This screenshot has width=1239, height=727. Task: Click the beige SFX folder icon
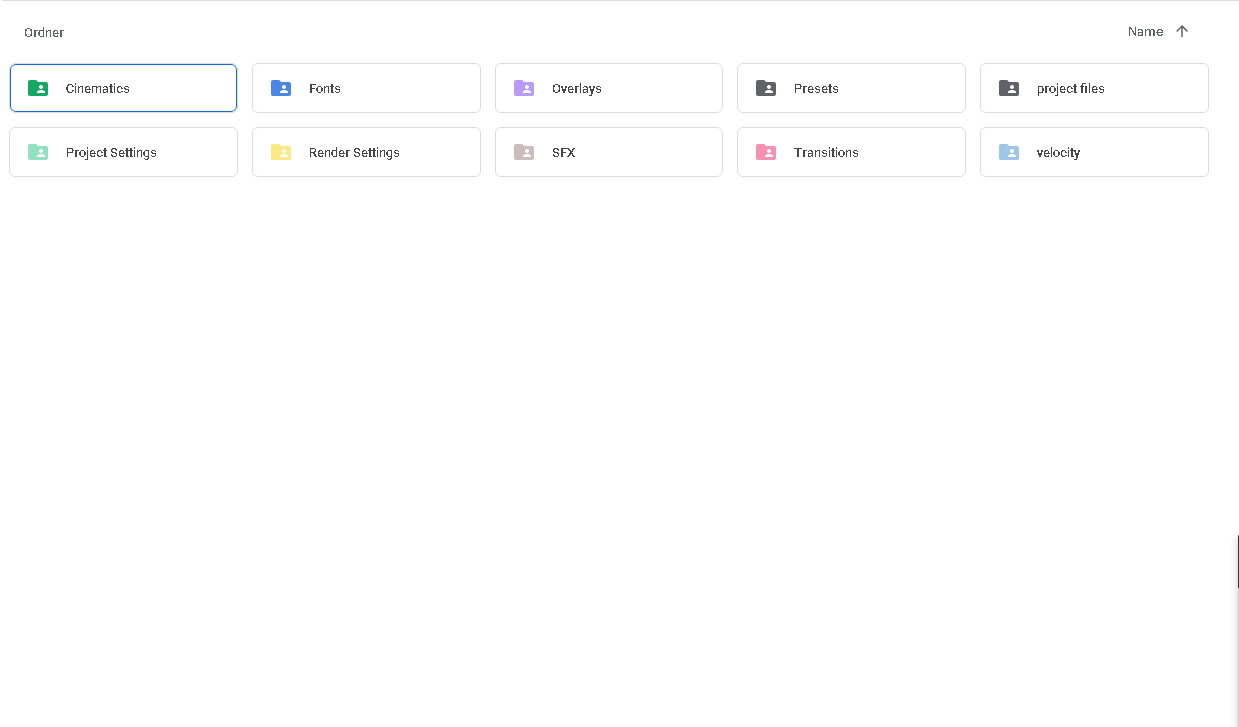click(524, 152)
